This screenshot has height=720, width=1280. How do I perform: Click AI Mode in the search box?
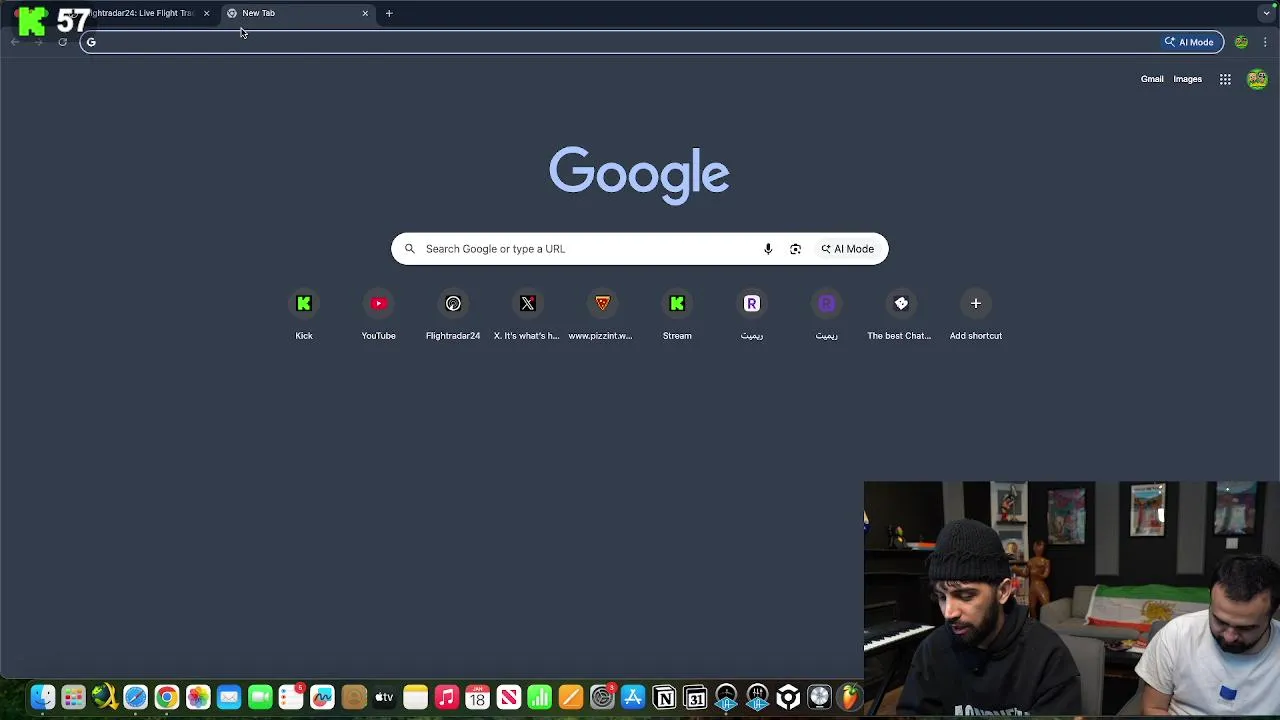tap(847, 249)
